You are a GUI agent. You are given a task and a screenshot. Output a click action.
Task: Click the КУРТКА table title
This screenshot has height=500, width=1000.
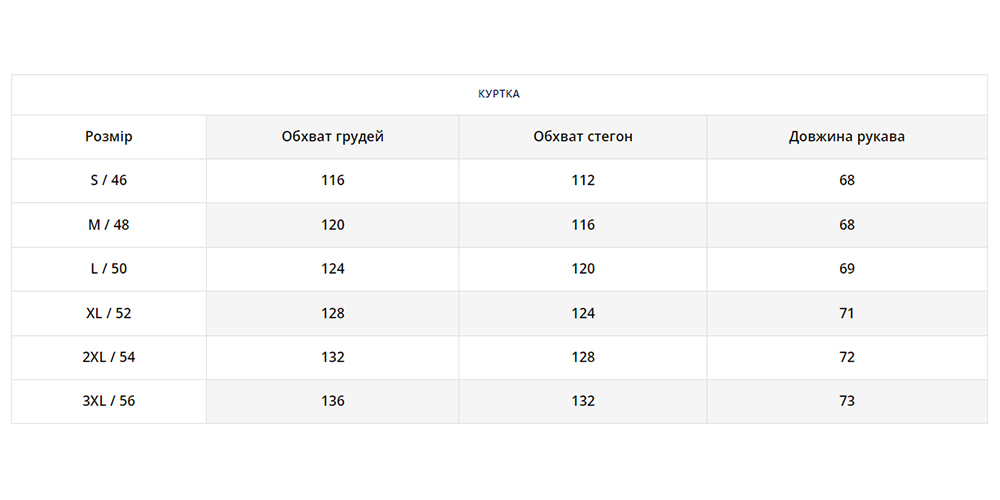click(499, 94)
